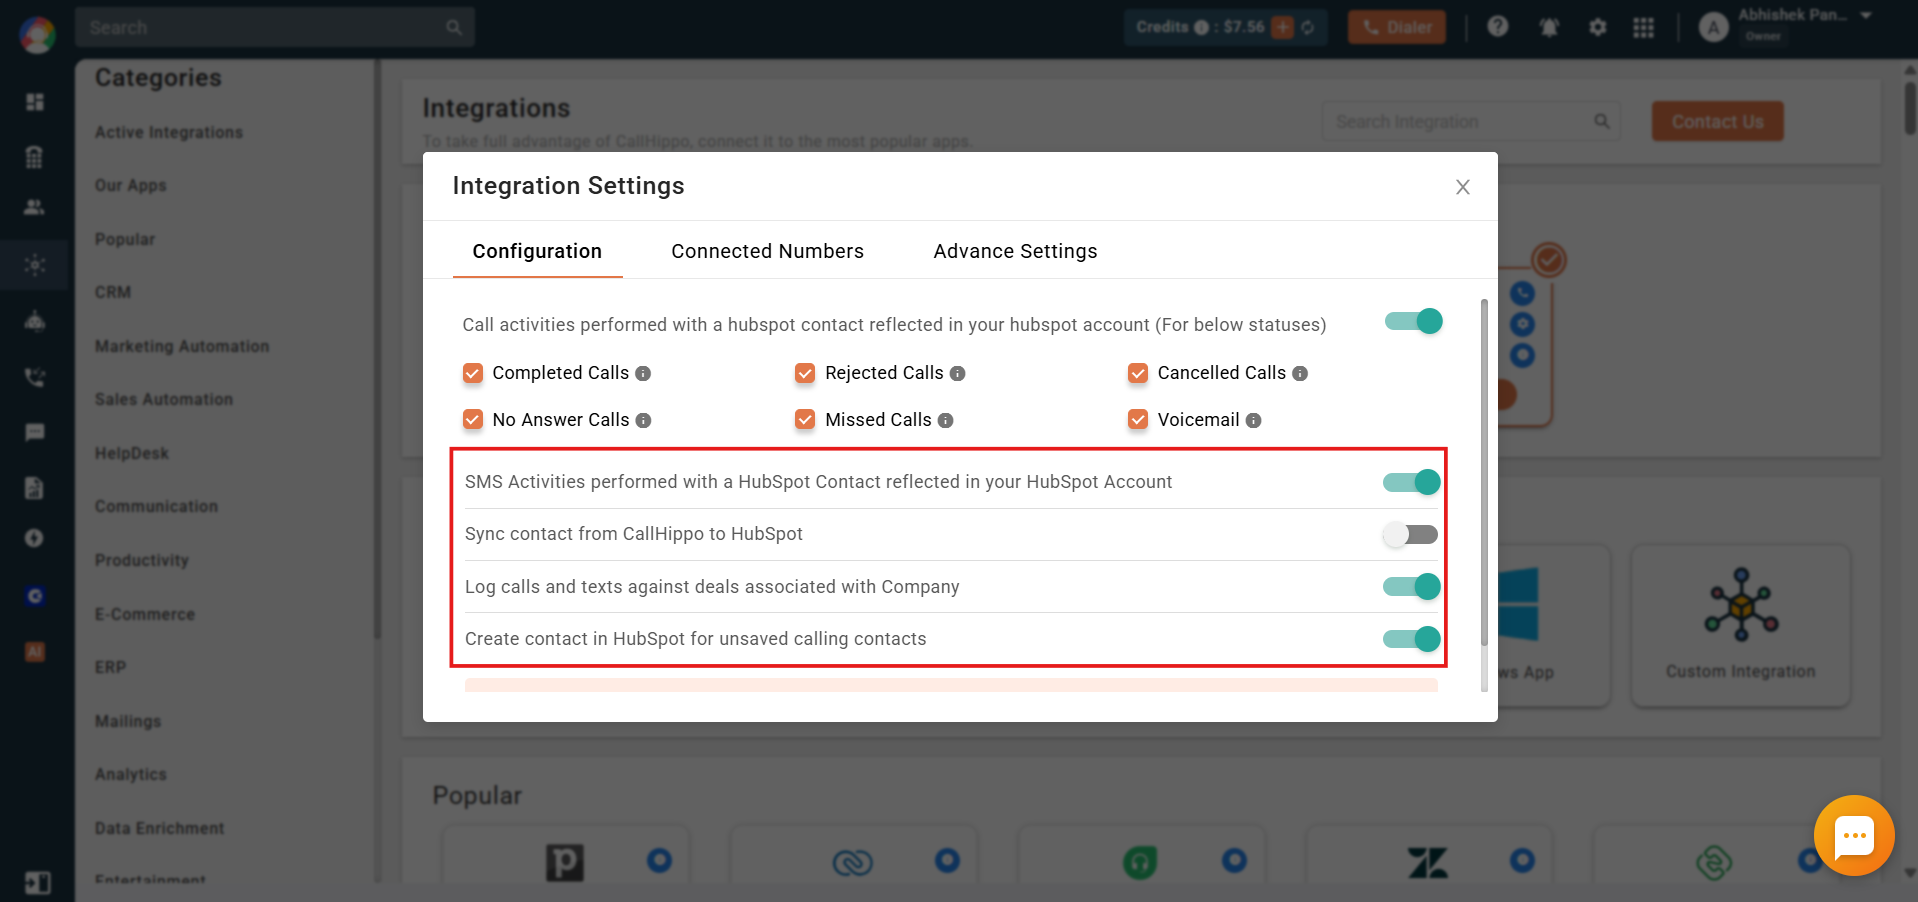Click the AI icon in sidebar
The height and width of the screenshot is (902, 1918).
tap(35, 652)
